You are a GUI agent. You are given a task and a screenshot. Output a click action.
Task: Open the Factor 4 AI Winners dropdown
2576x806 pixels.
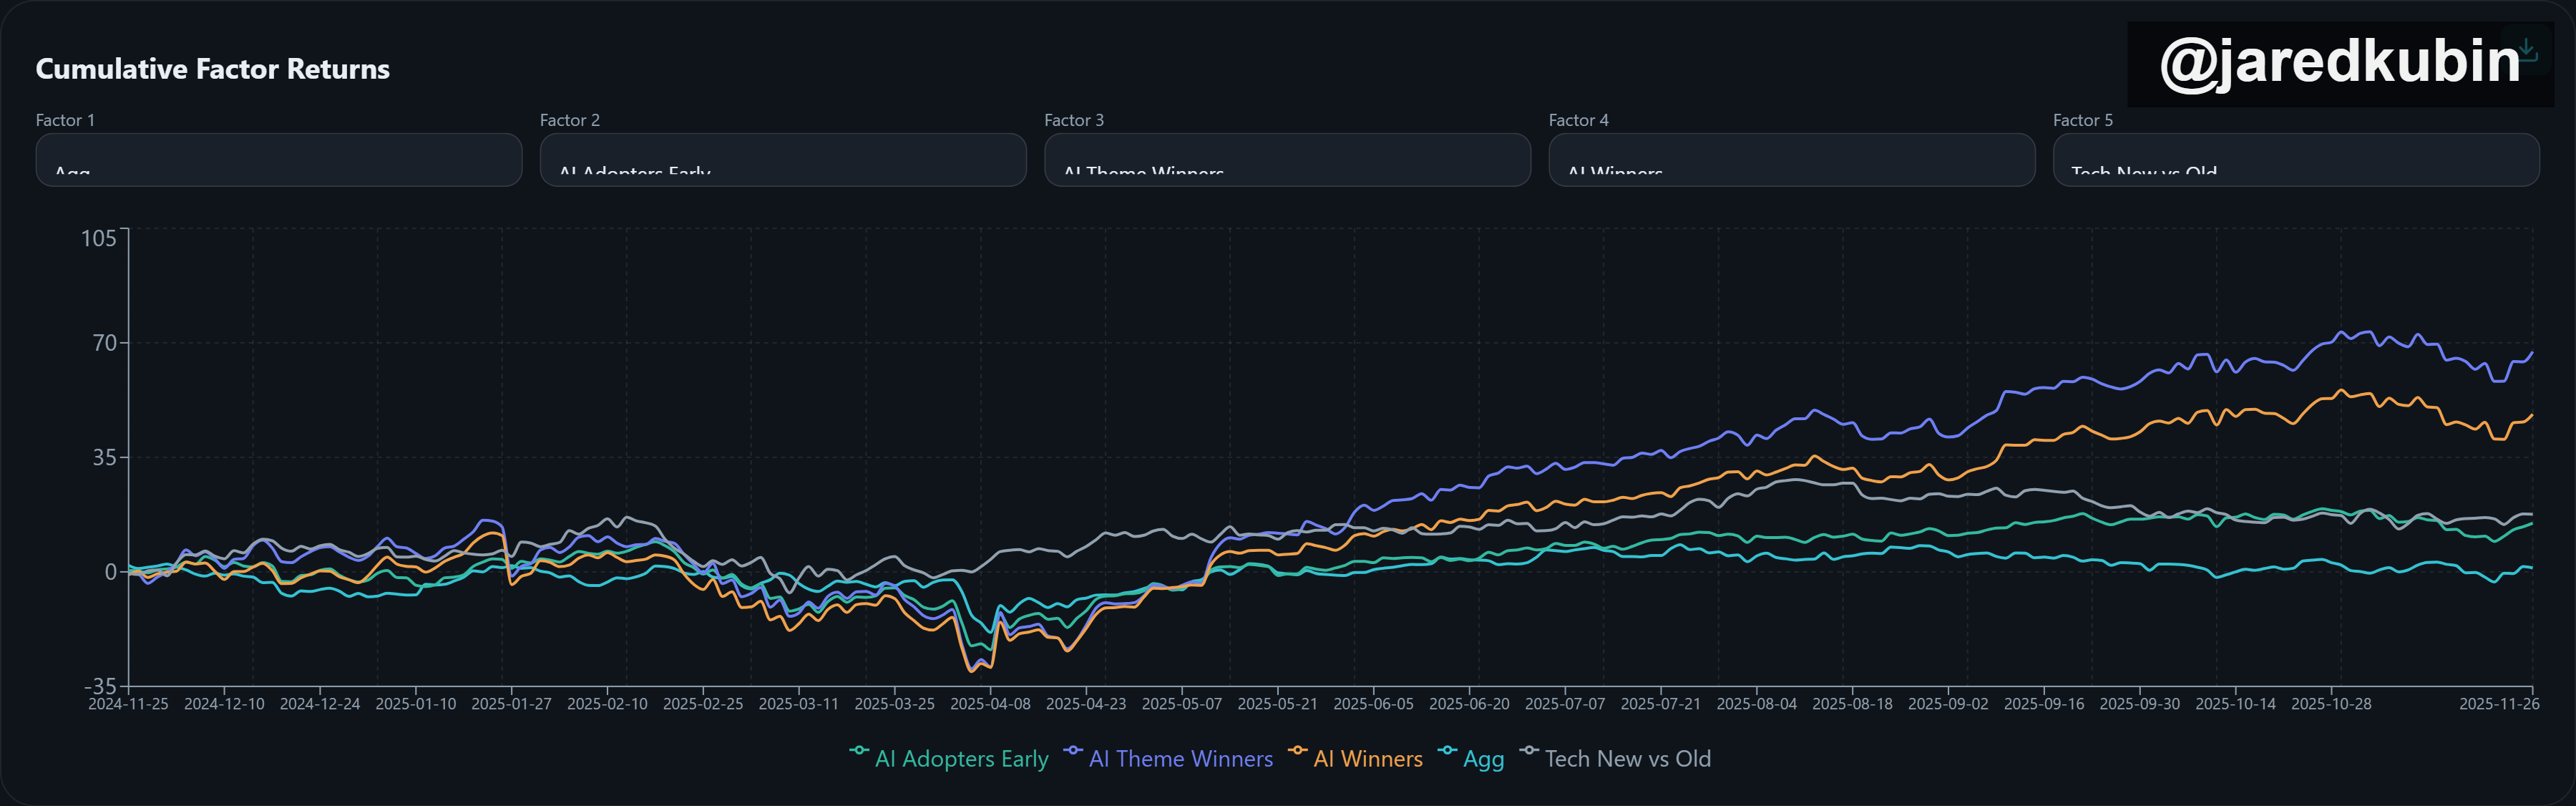[1791, 160]
